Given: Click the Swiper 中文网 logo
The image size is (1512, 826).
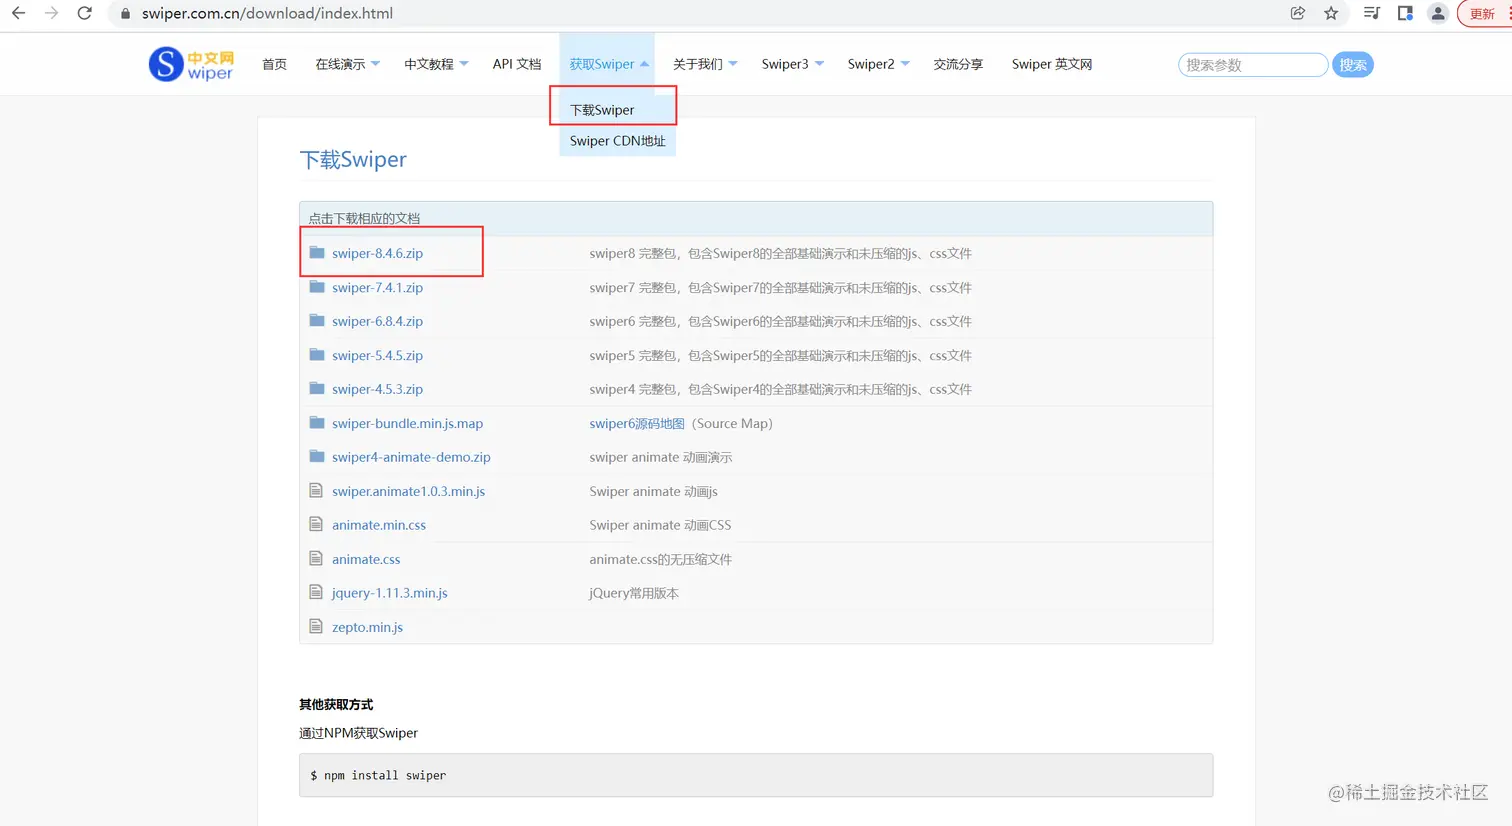Looking at the screenshot, I should [x=191, y=65].
